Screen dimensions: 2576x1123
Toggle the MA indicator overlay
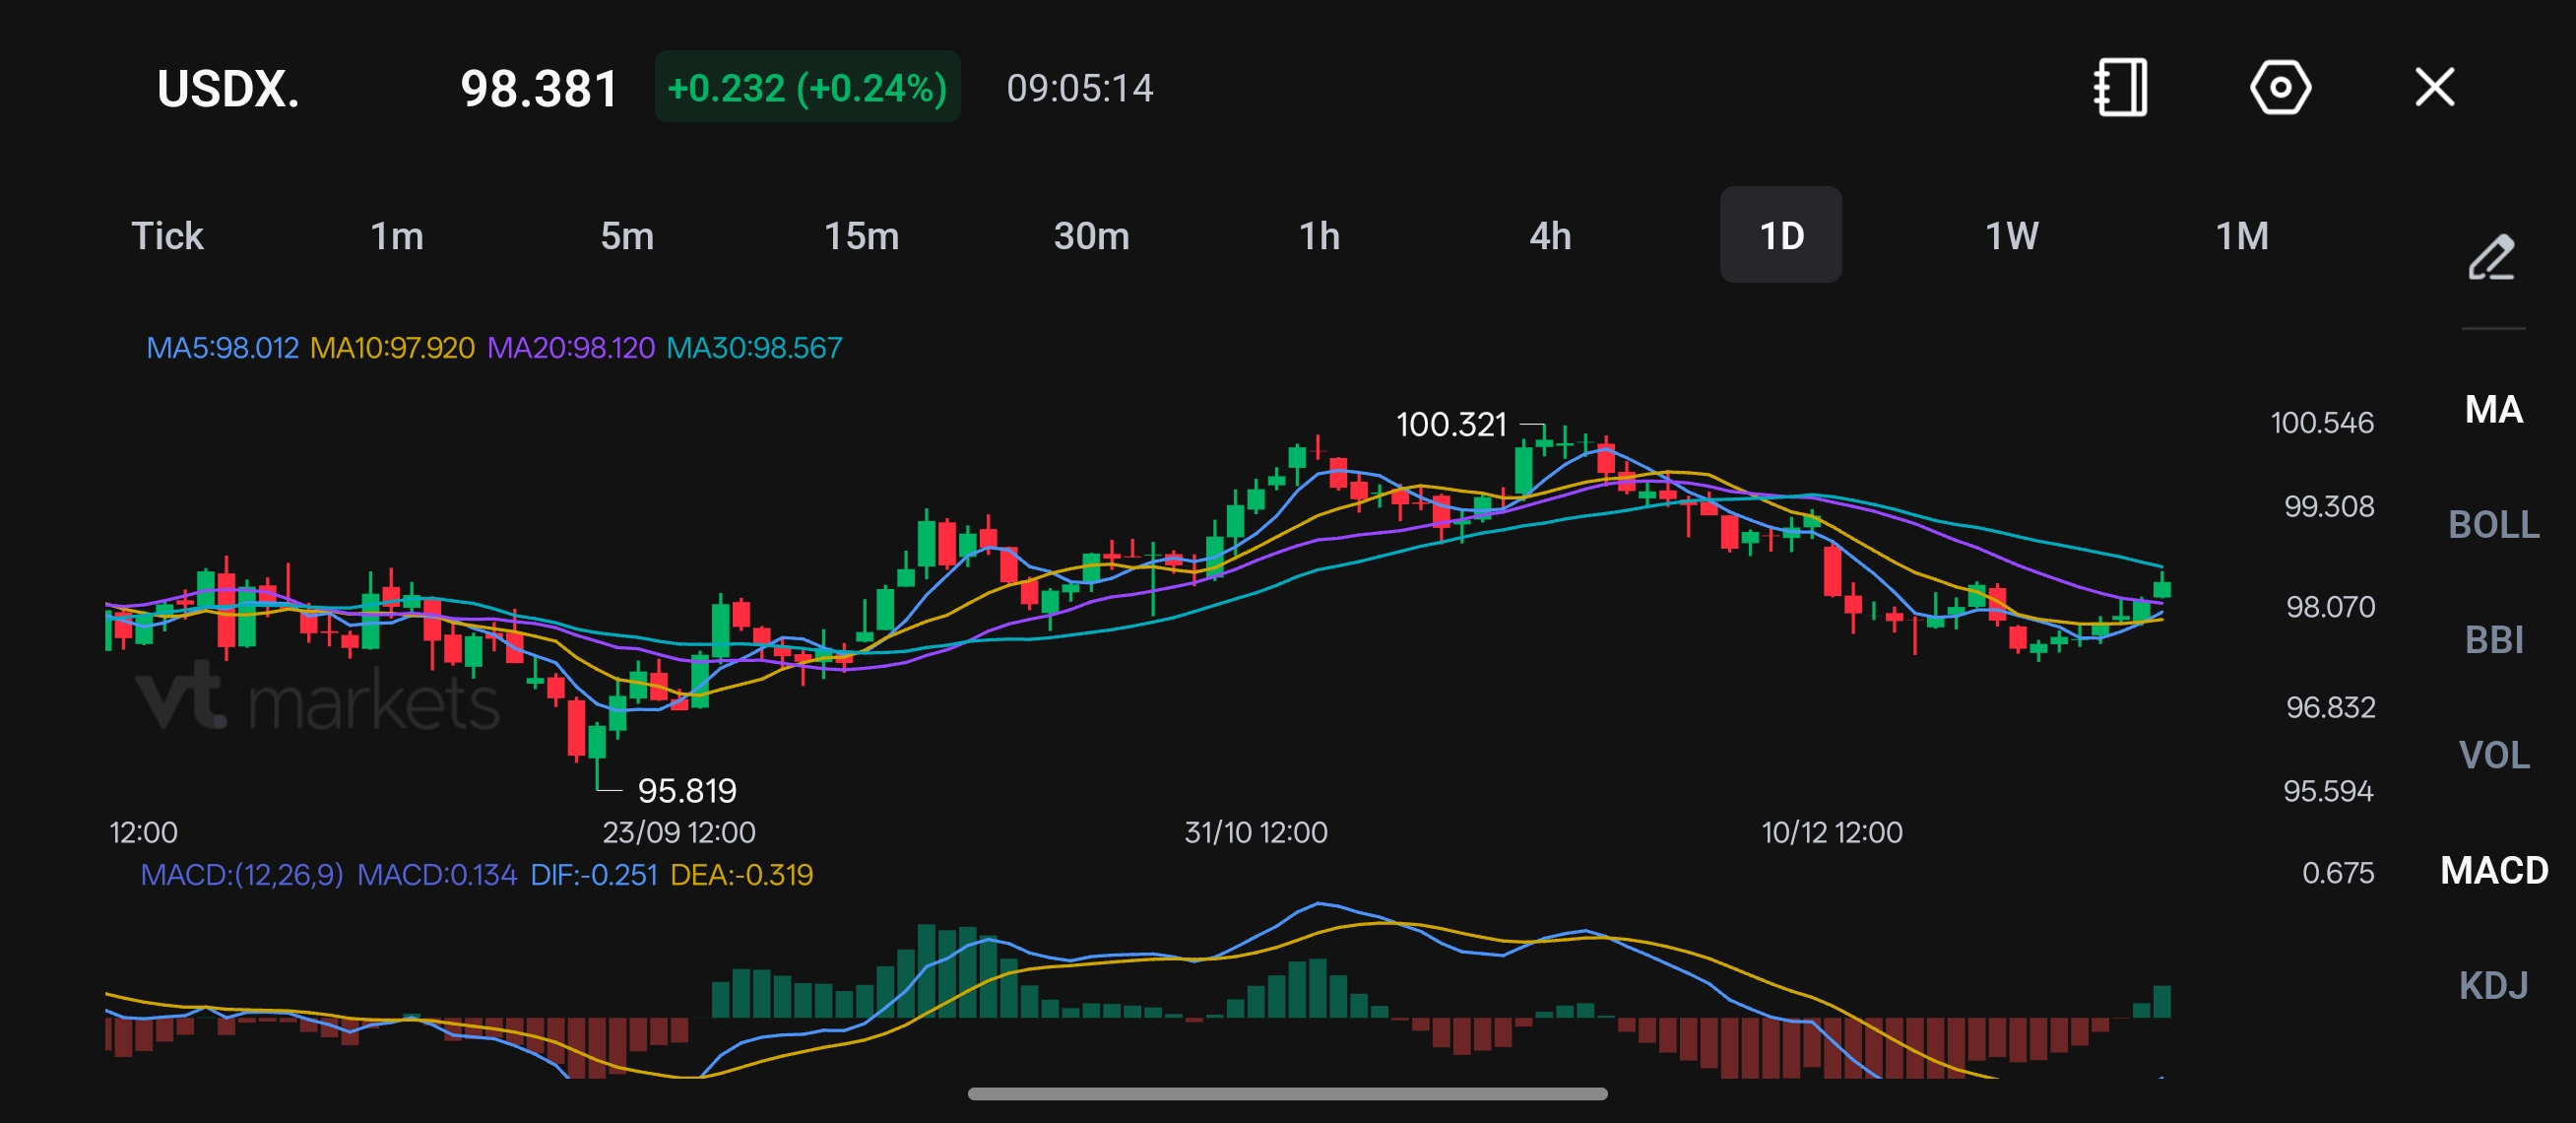click(x=2493, y=409)
